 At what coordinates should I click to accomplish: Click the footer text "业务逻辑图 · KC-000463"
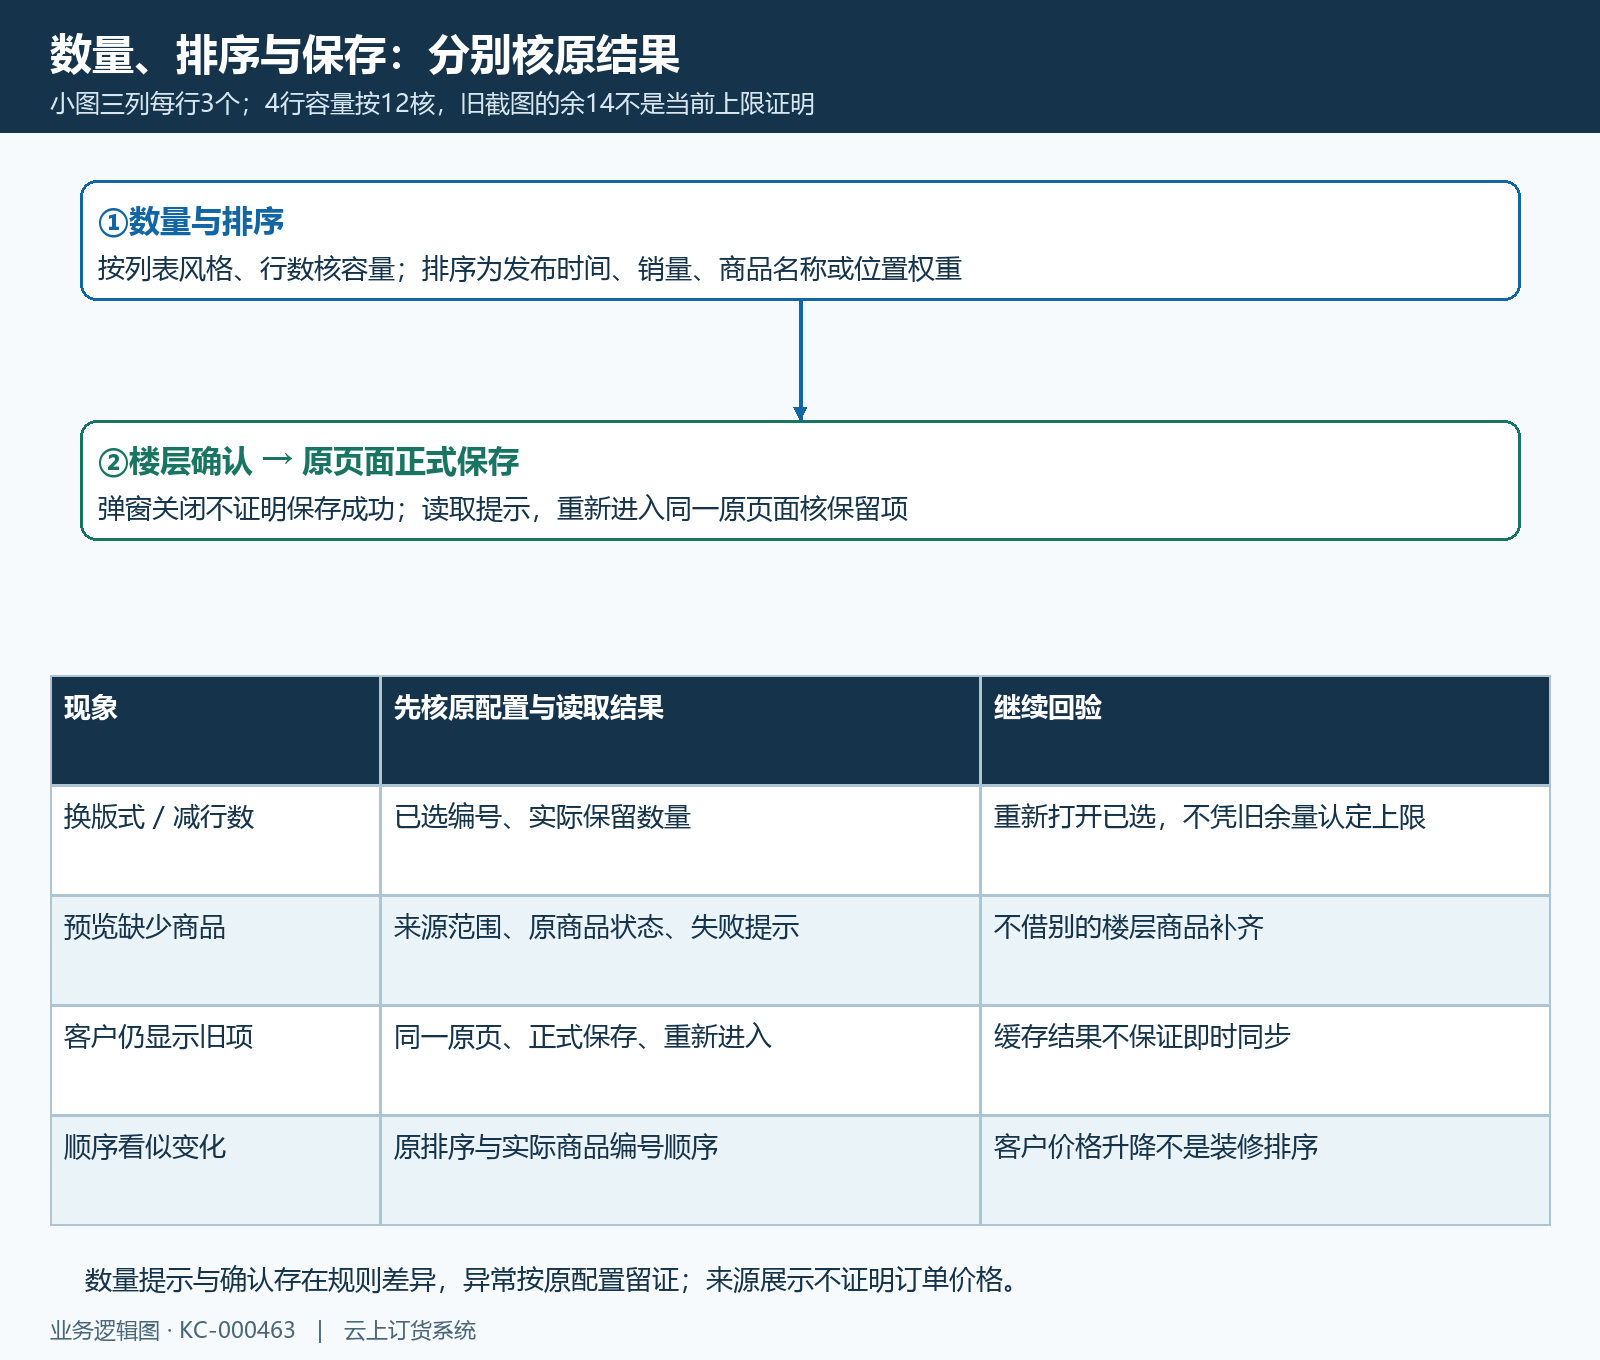[x=173, y=1331]
